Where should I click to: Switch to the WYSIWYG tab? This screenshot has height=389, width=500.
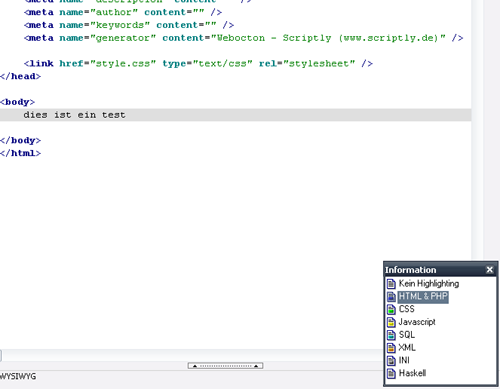[x=18, y=376]
